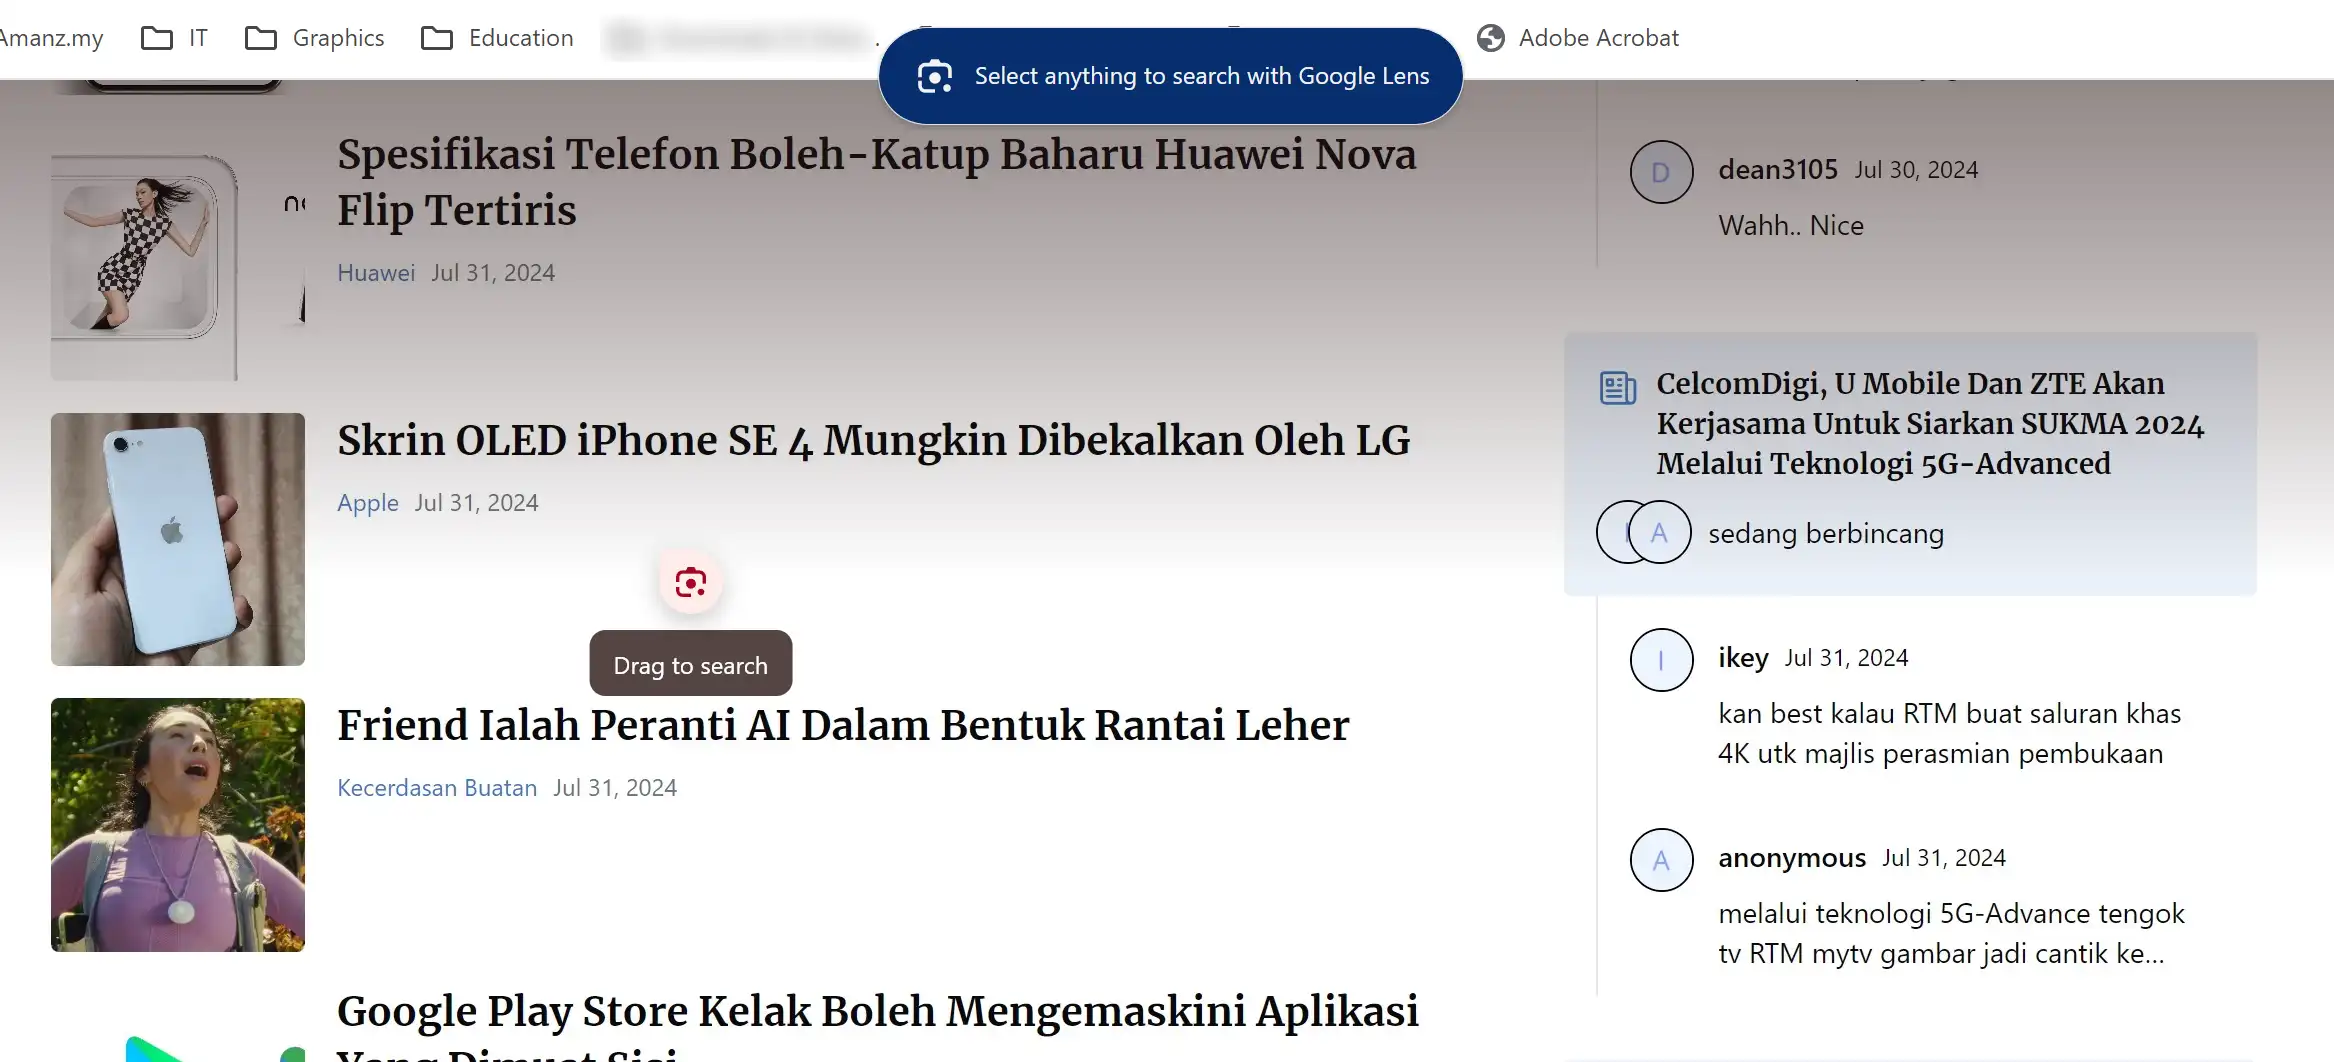Click the iPhone SE article thumbnail
This screenshot has height=1062, width=2334.
click(178, 539)
